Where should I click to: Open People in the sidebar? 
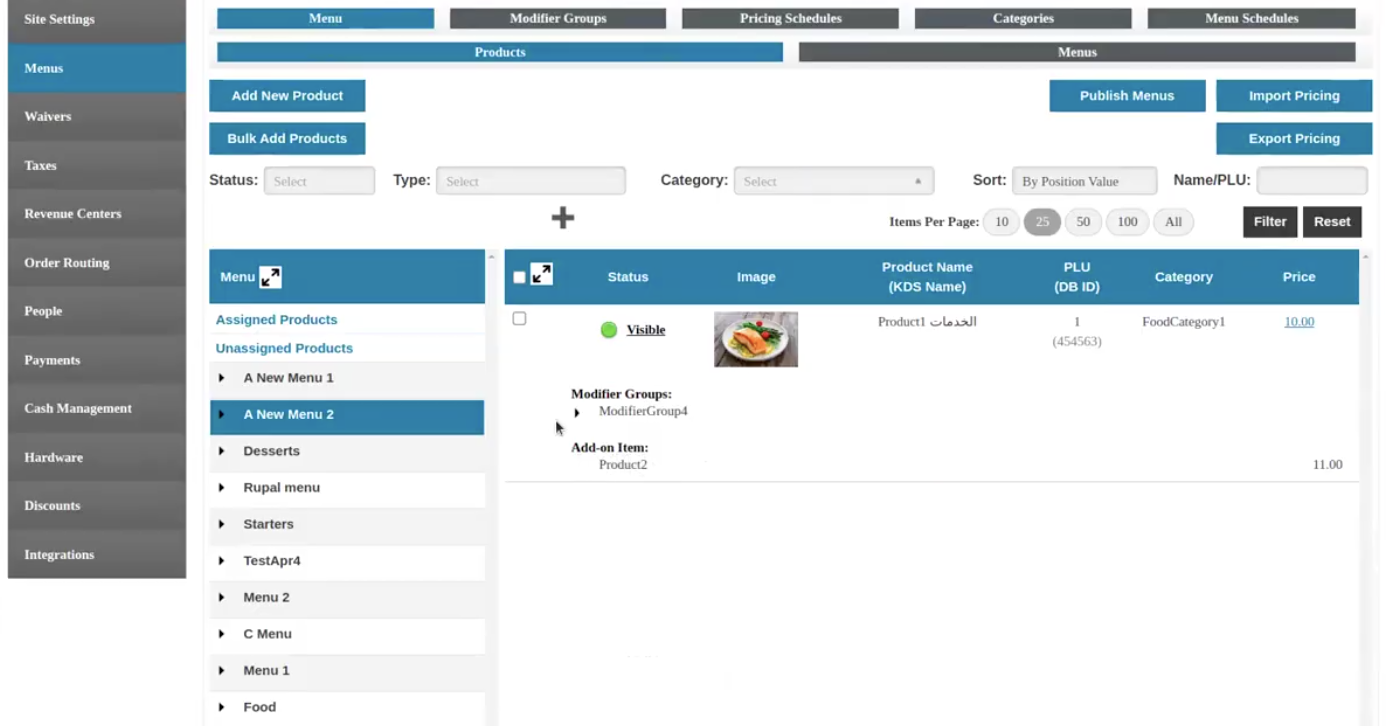pos(97,311)
